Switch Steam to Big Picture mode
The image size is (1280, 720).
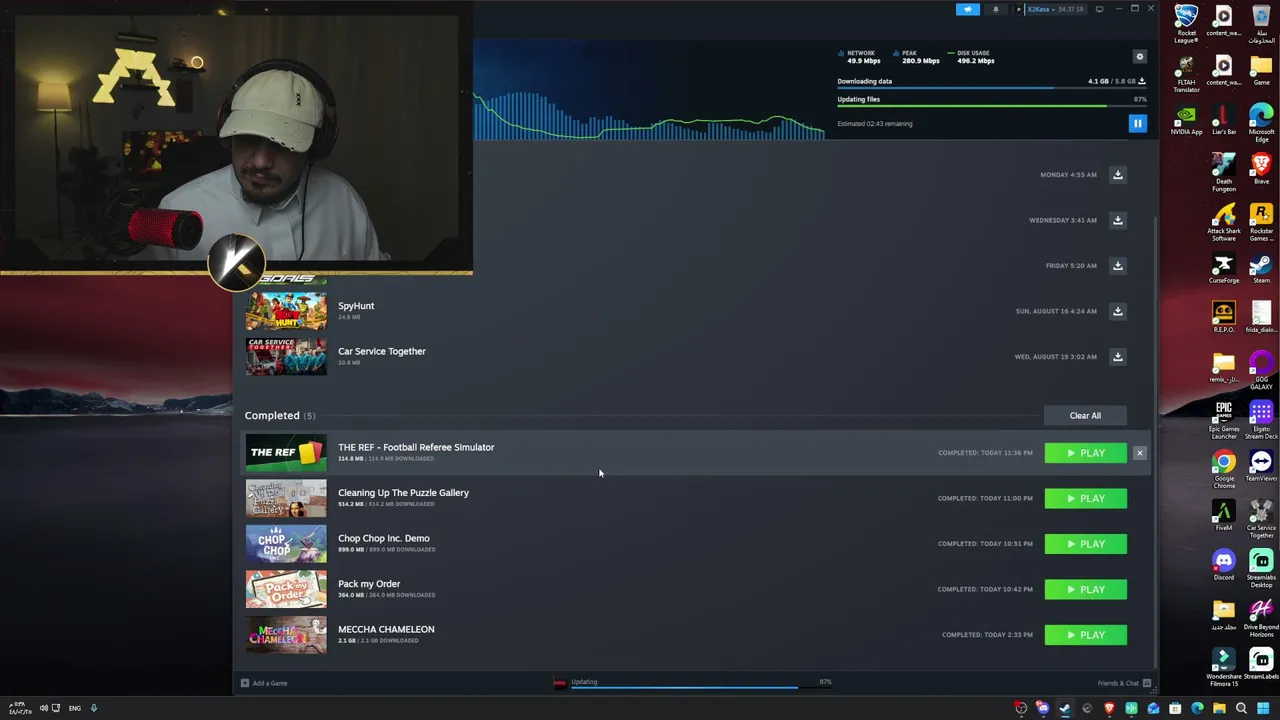pyautogui.click(x=1099, y=9)
